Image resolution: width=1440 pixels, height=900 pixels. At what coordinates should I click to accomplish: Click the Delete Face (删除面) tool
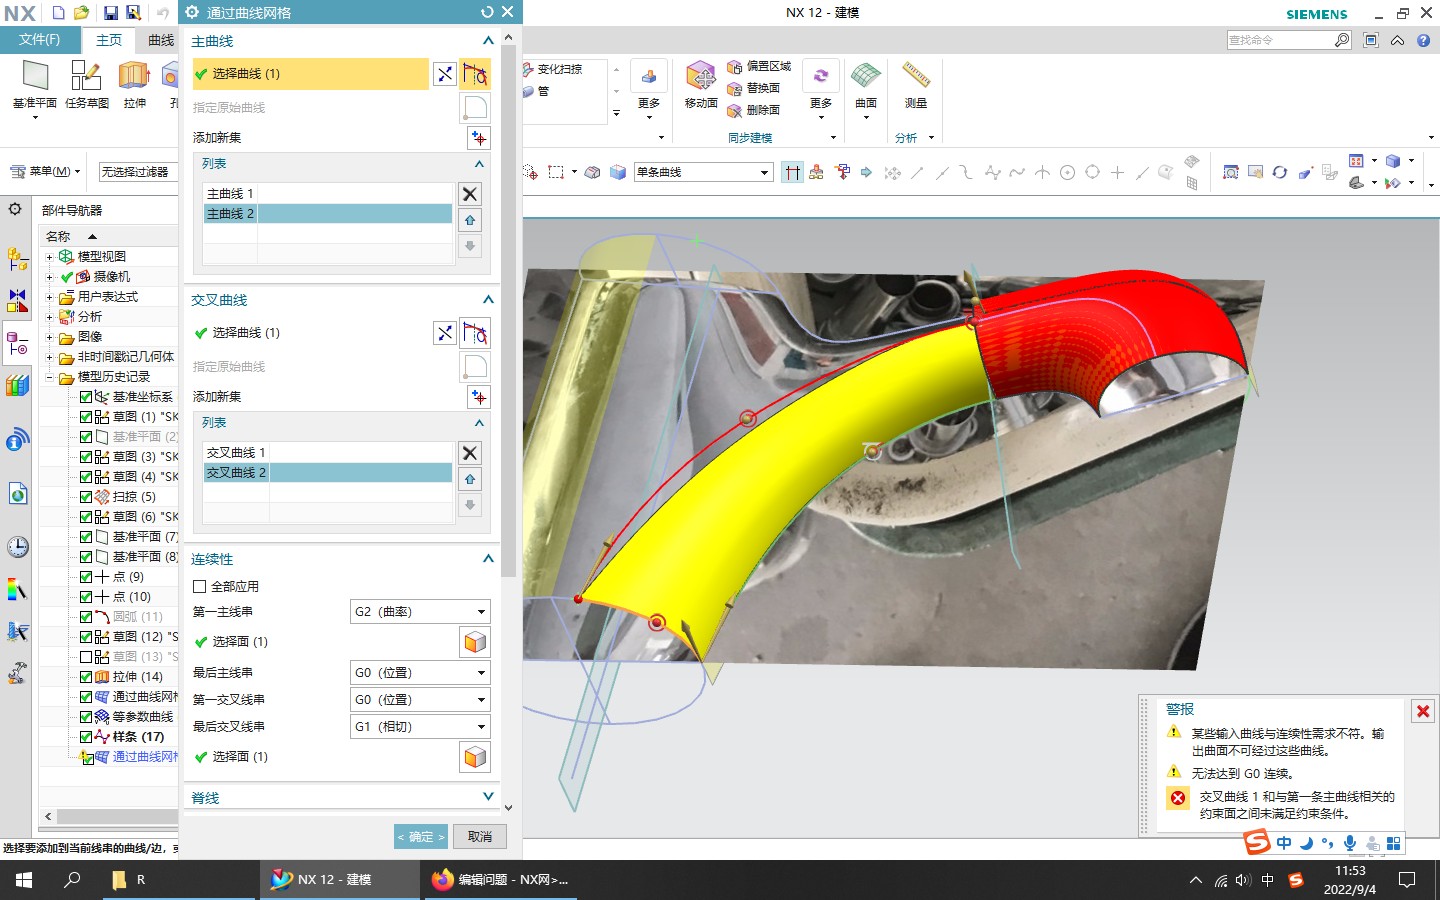[x=754, y=110]
